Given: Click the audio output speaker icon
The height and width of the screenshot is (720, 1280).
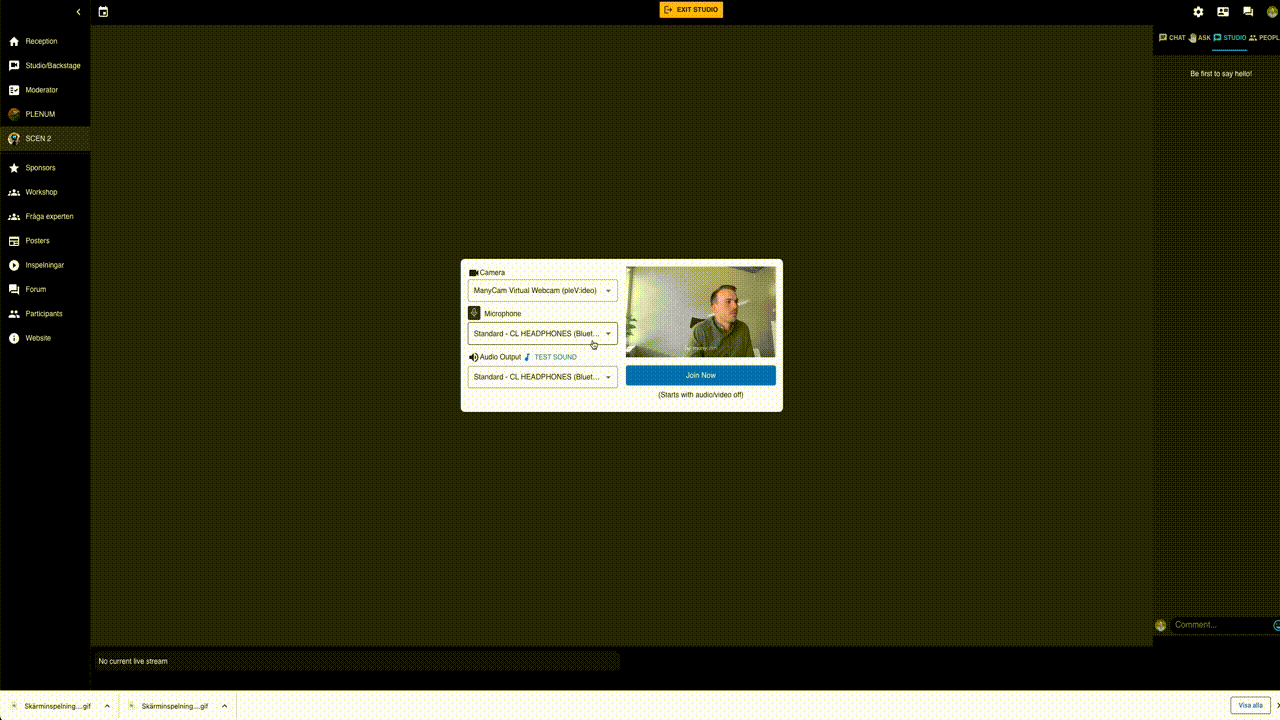Looking at the screenshot, I should (474, 357).
